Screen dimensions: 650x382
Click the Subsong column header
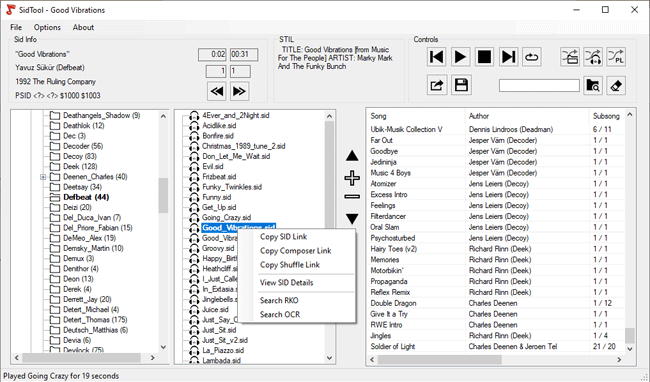pos(606,116)
